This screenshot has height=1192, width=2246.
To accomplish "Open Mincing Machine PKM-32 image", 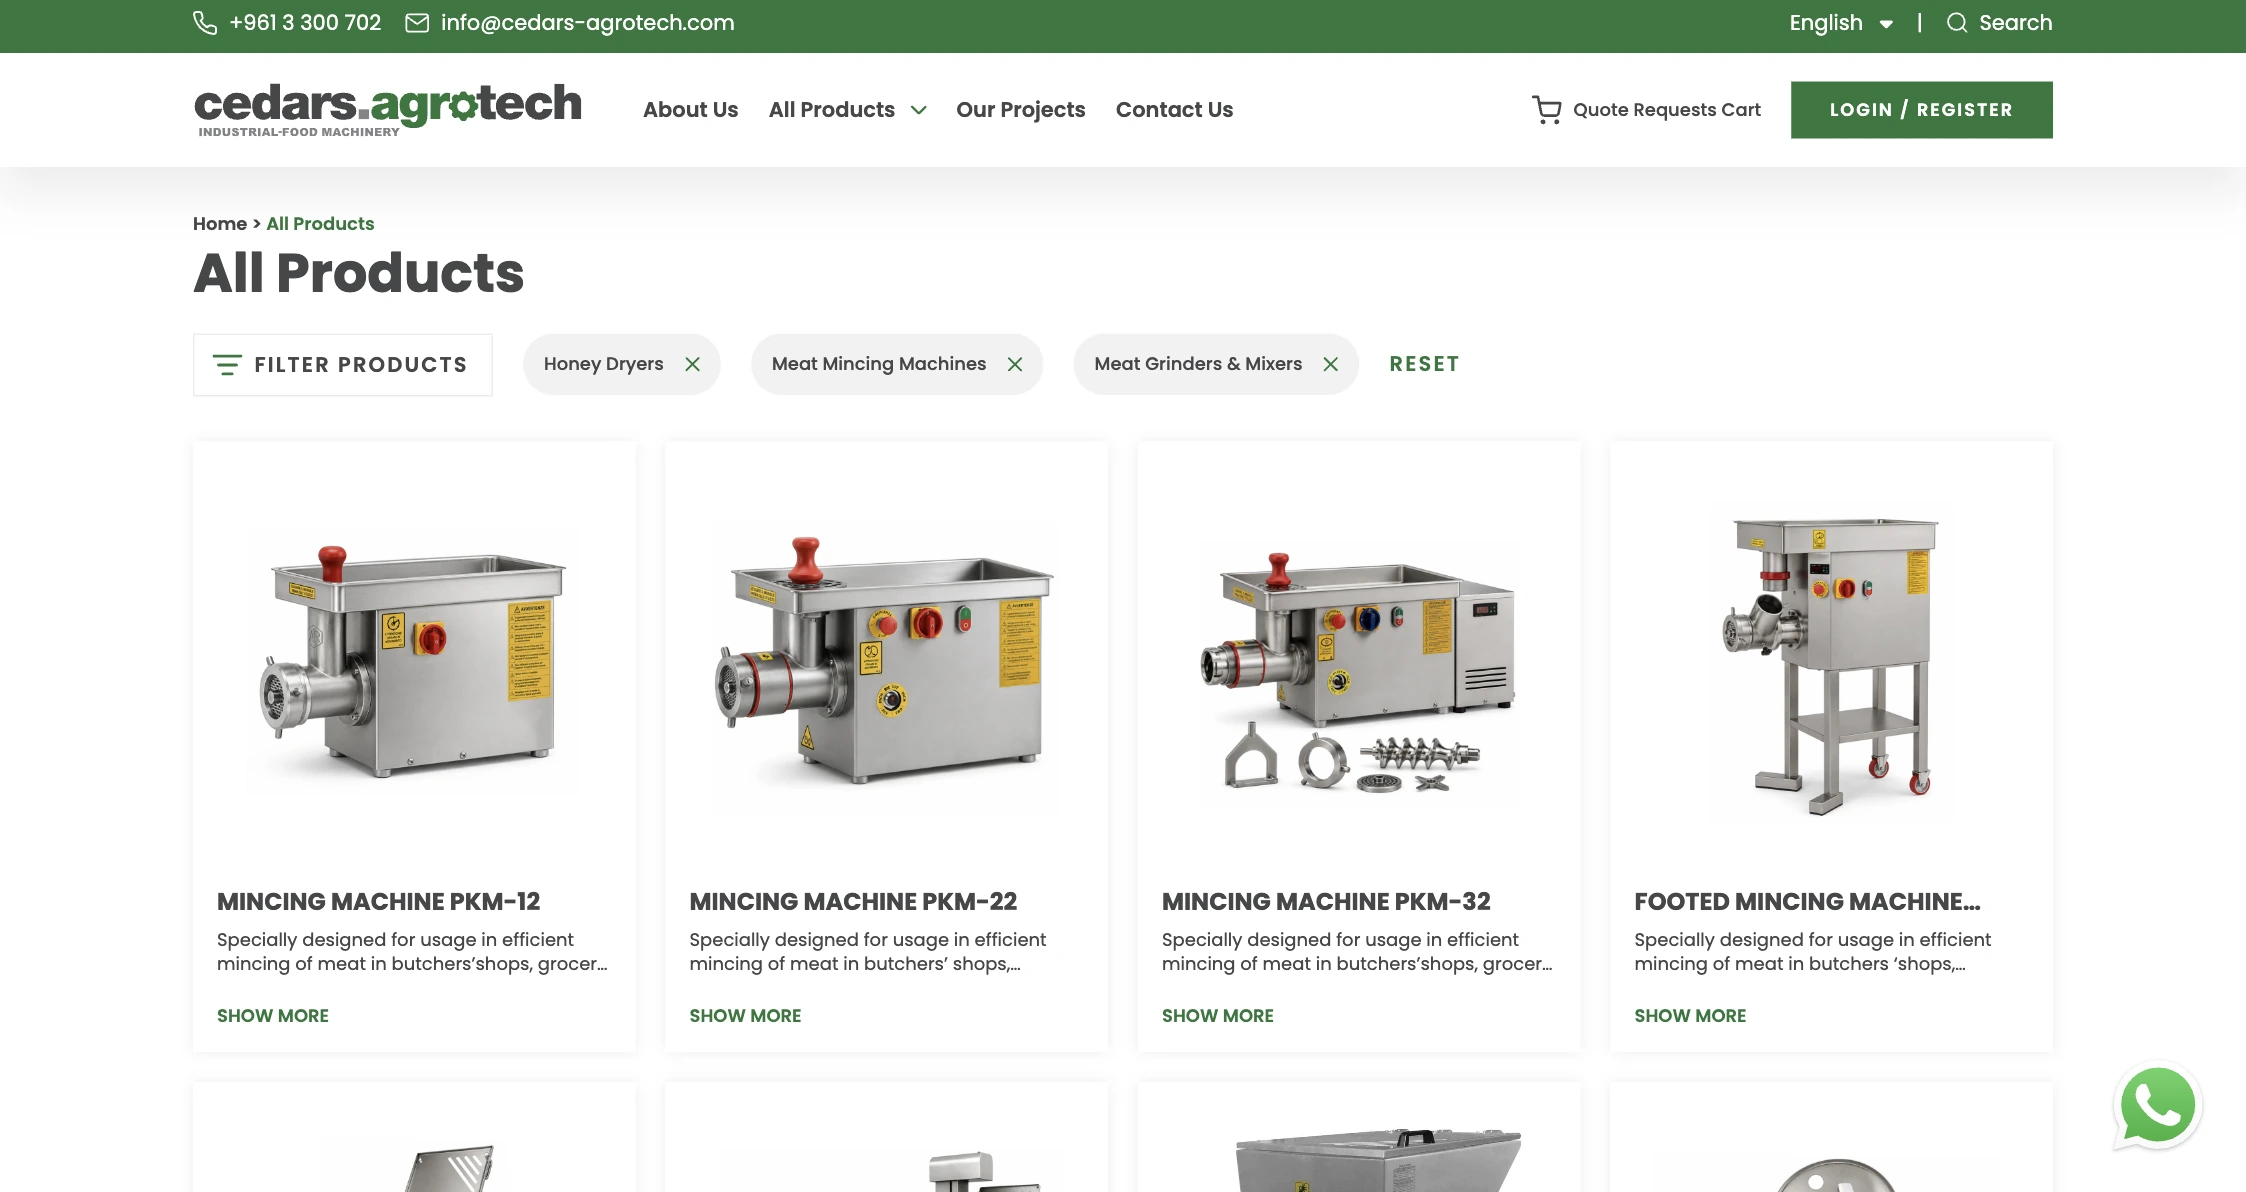I will 1359,672.
